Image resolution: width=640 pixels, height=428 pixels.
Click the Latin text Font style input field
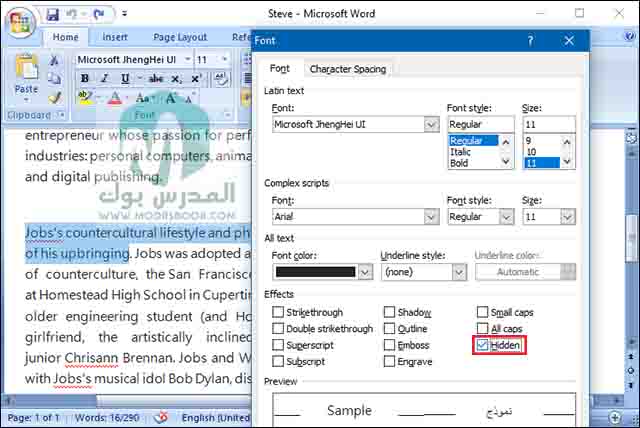pyautogui.click(x=480, y=124)
